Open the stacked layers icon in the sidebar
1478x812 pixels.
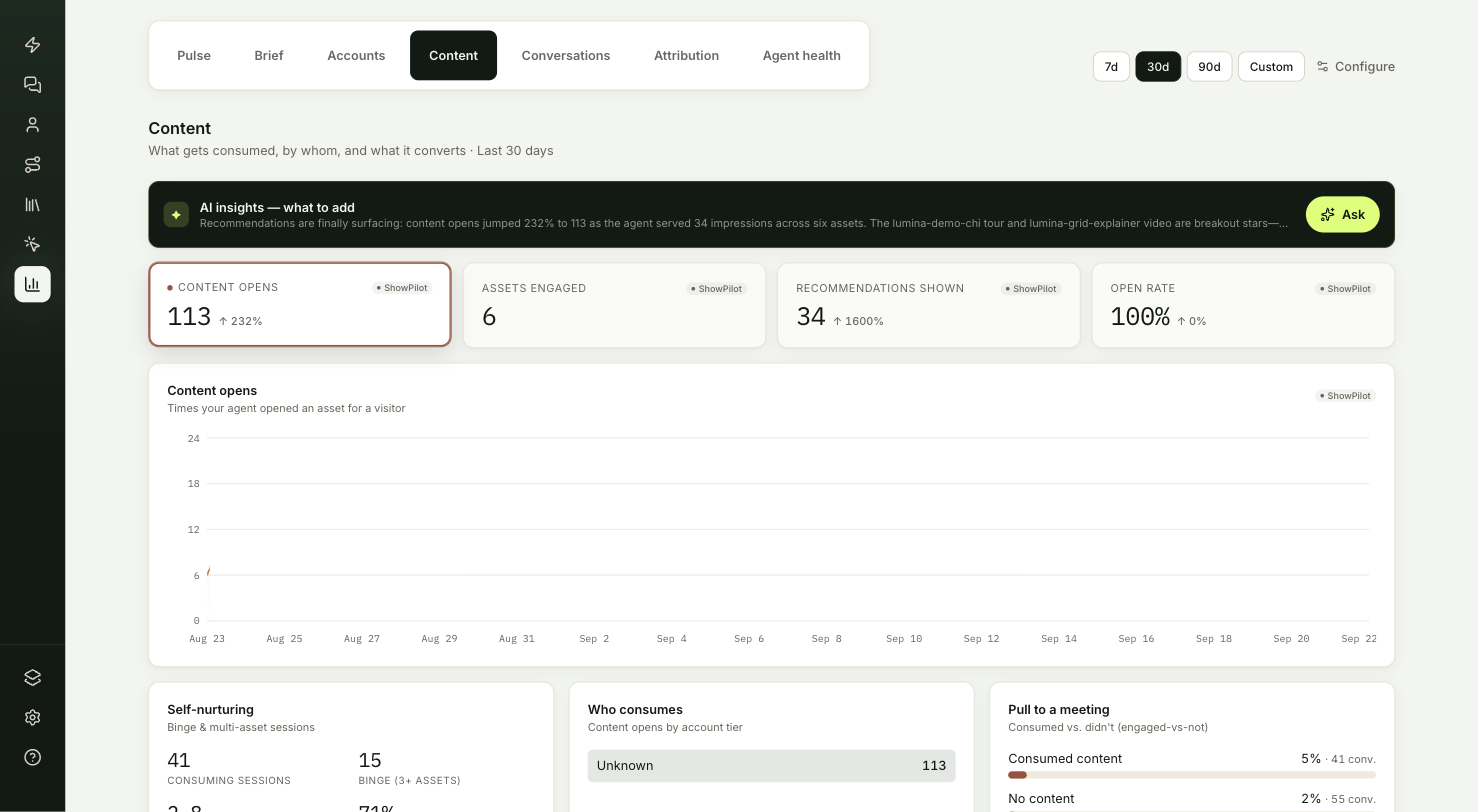click(x=32, y=677)
